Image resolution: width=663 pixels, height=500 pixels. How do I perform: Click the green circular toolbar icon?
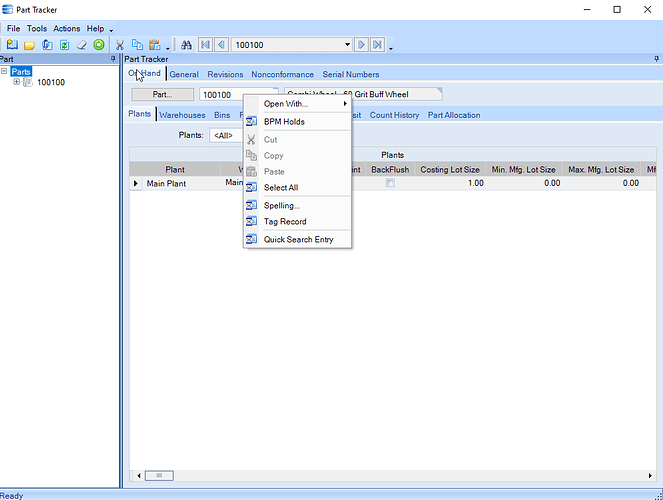point(99,45)
